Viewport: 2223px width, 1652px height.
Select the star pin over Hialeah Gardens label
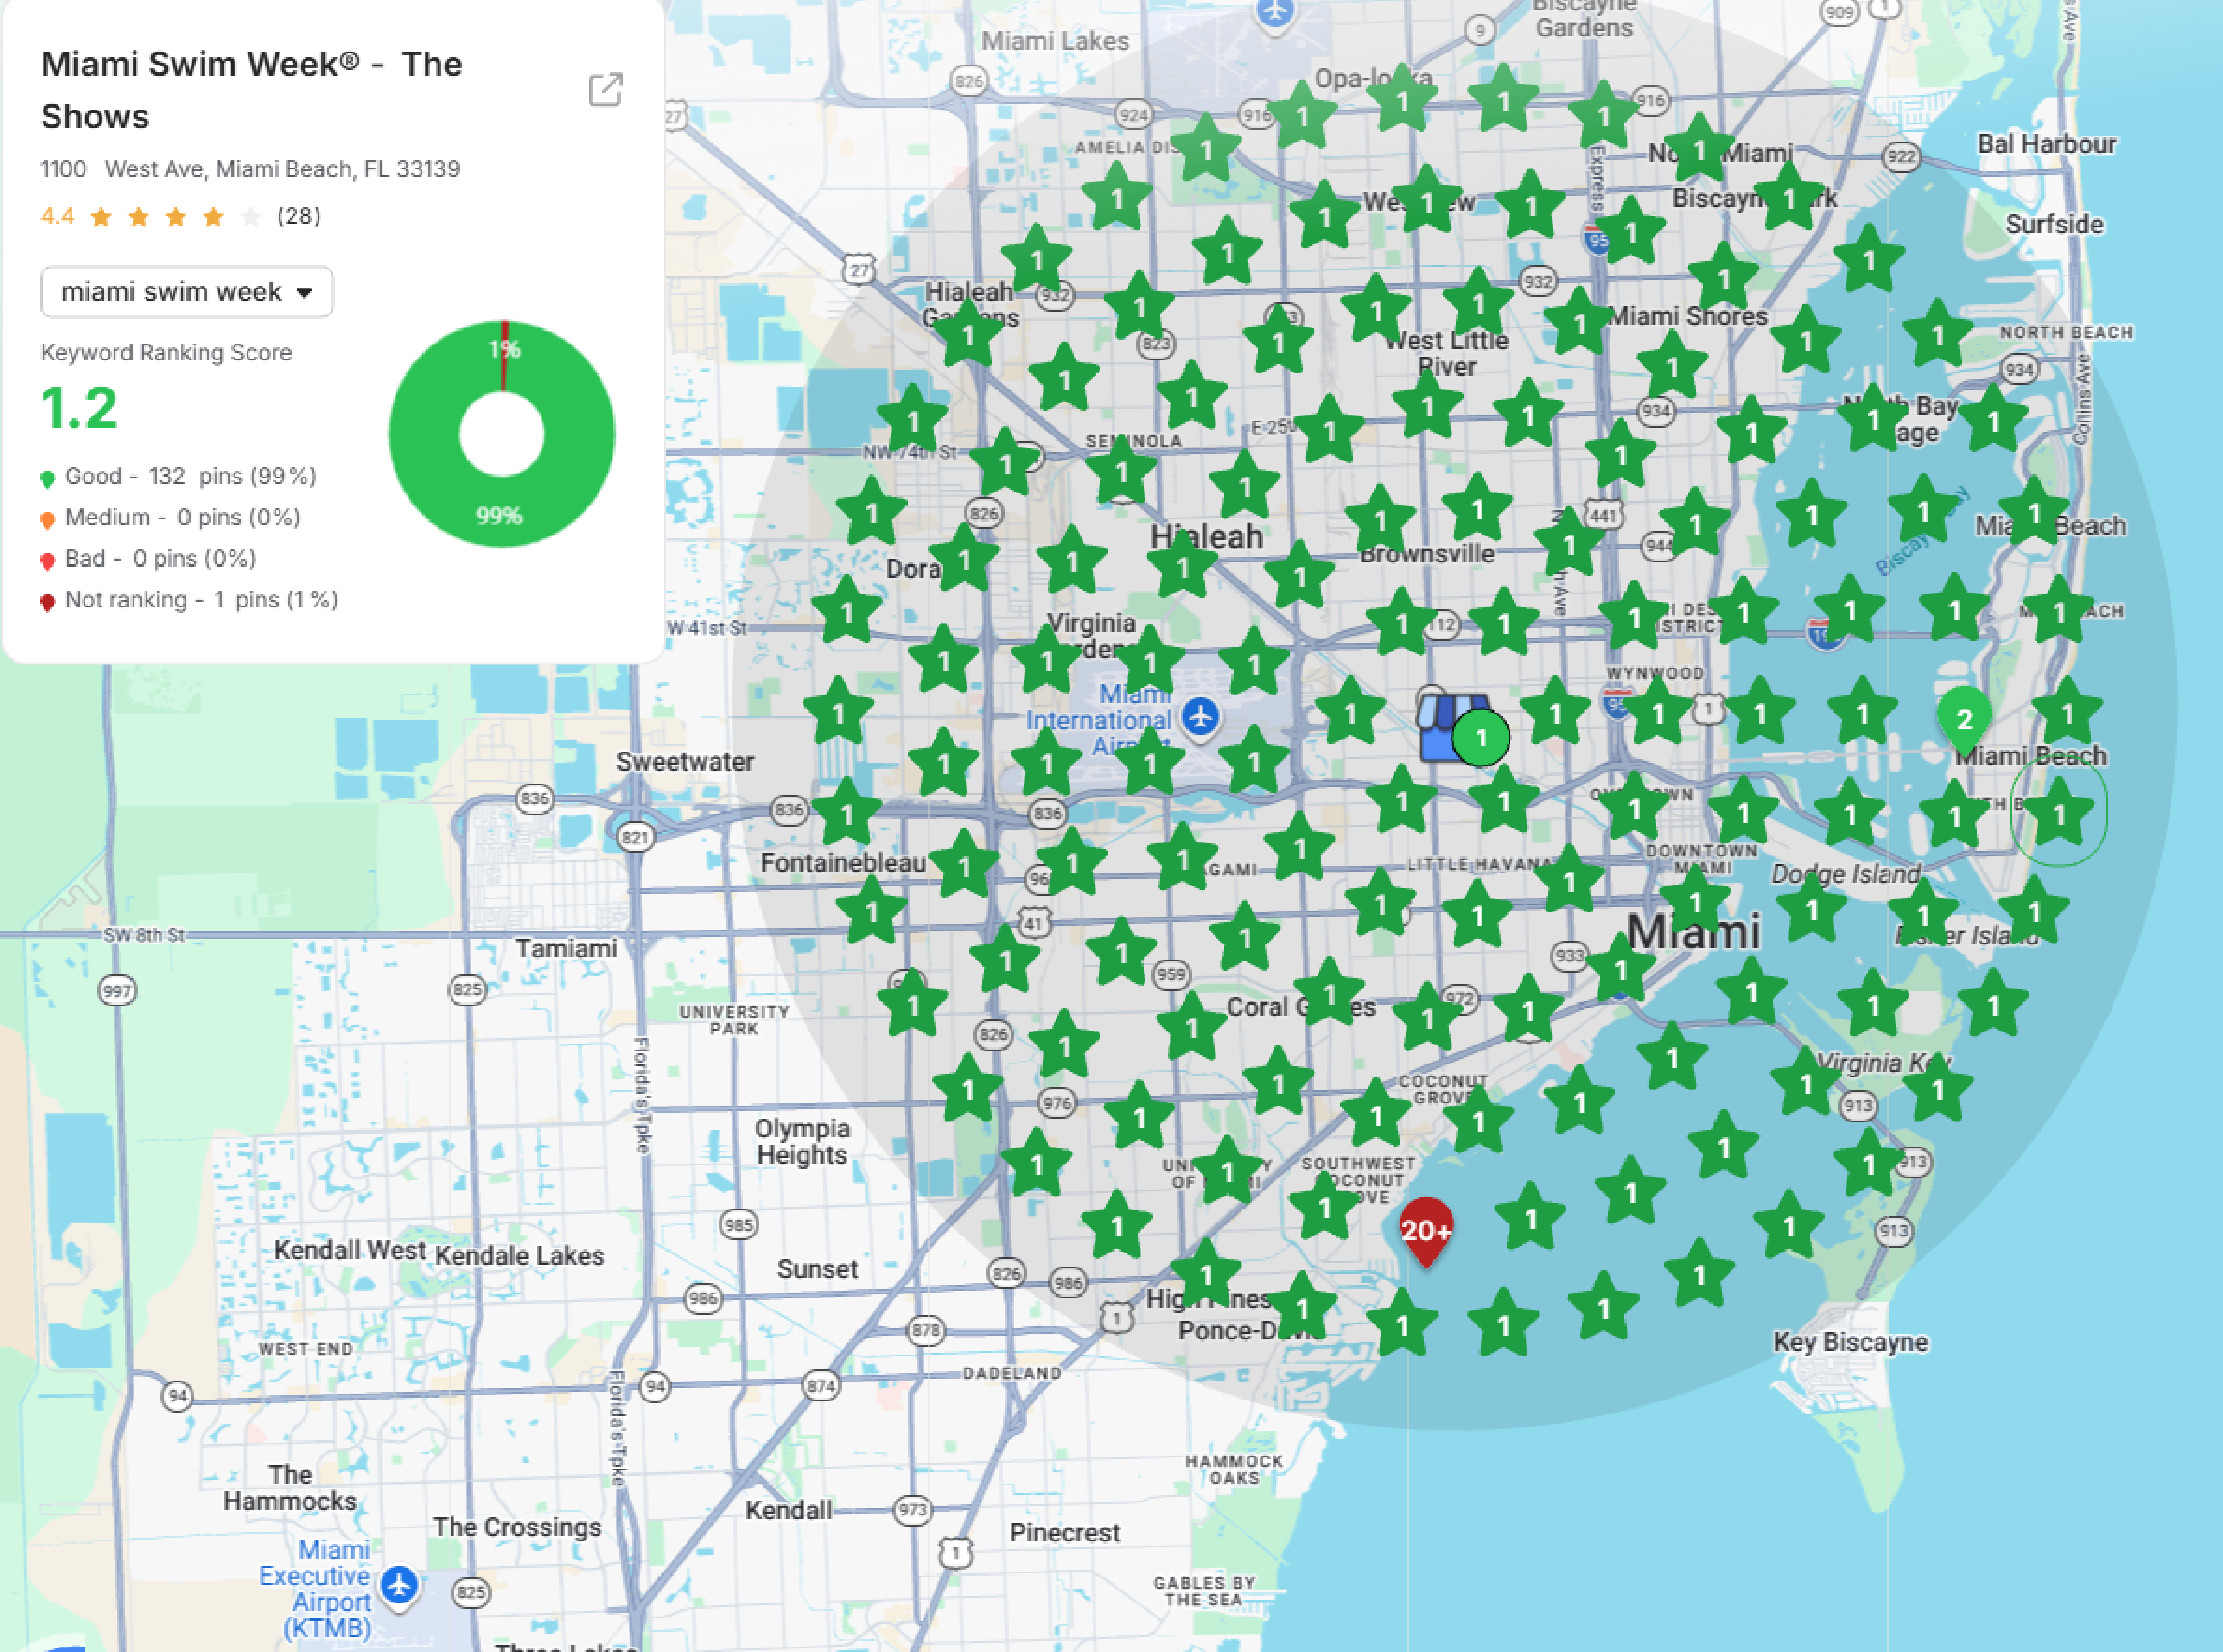[967, 336]
